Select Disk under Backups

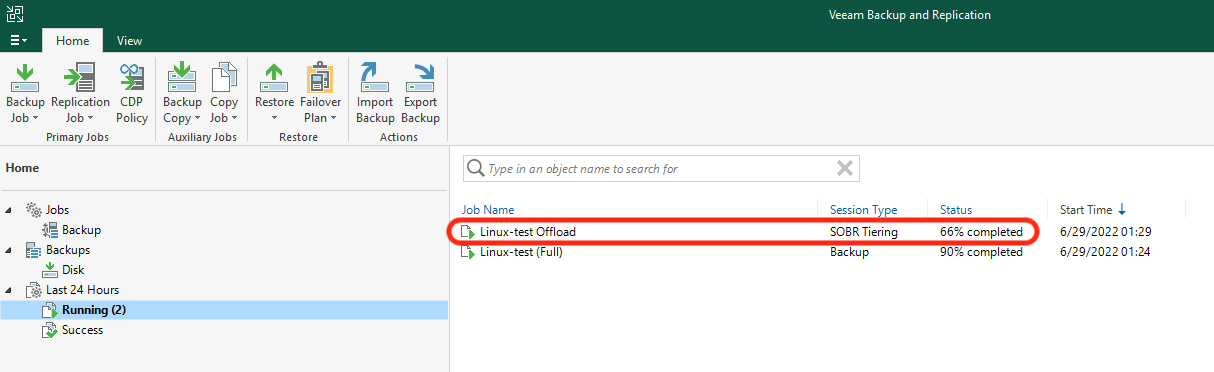73,270
